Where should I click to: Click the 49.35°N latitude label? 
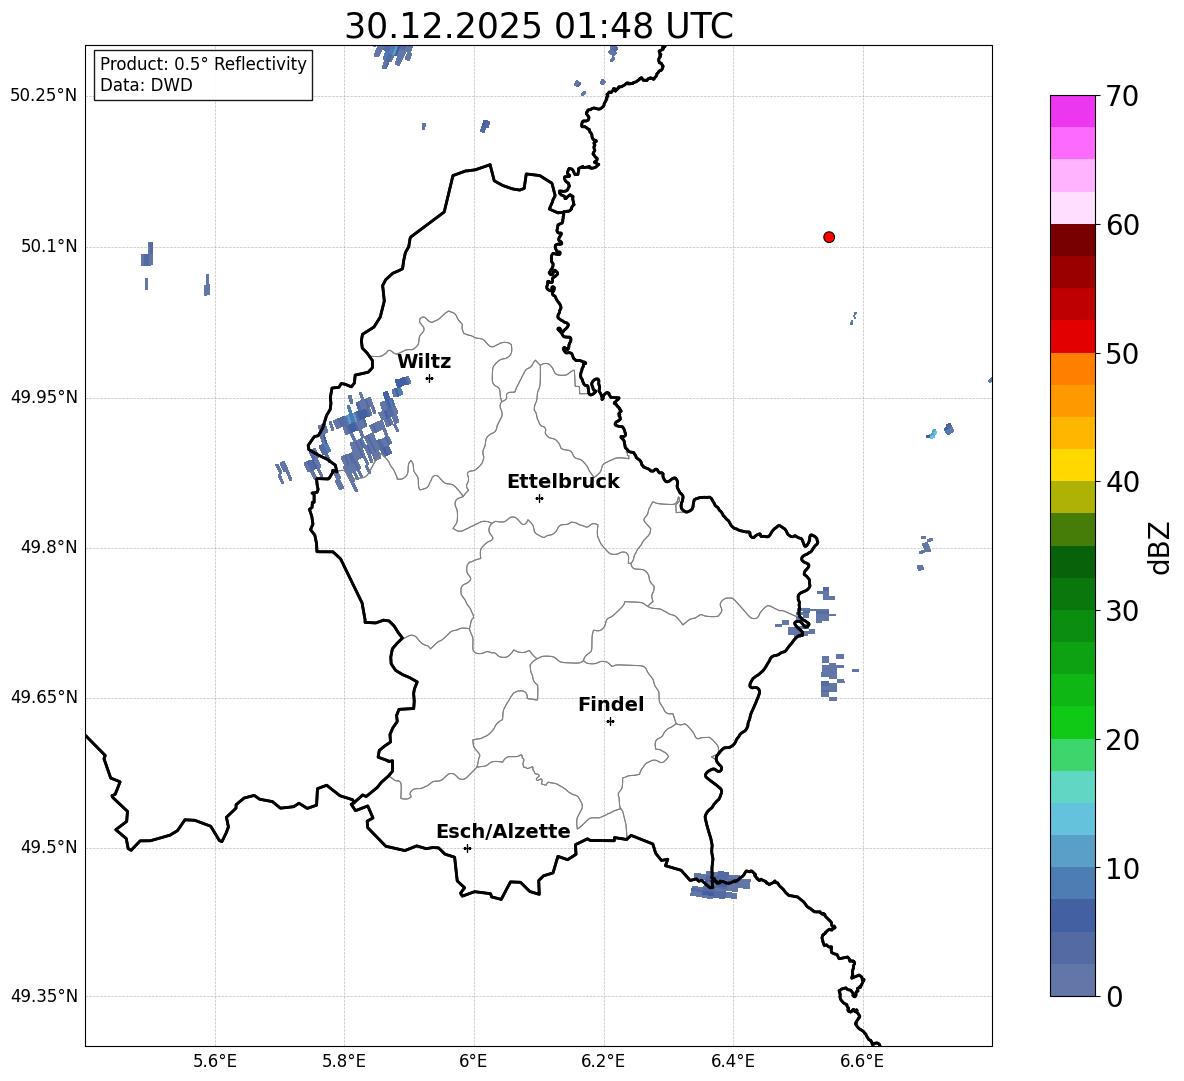coord(44,996)
